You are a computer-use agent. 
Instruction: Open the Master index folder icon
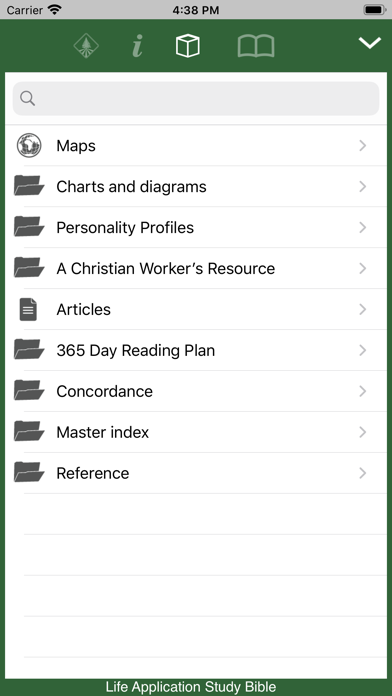(x=29, y=432)
